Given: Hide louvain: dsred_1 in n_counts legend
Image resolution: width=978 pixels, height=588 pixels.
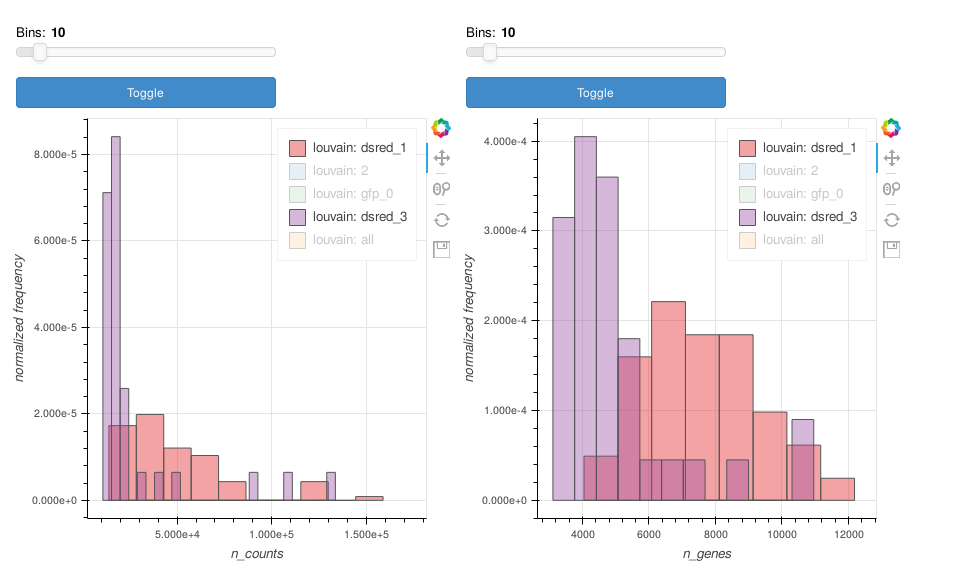Looking at the screenshot, I should coord(346,148).
